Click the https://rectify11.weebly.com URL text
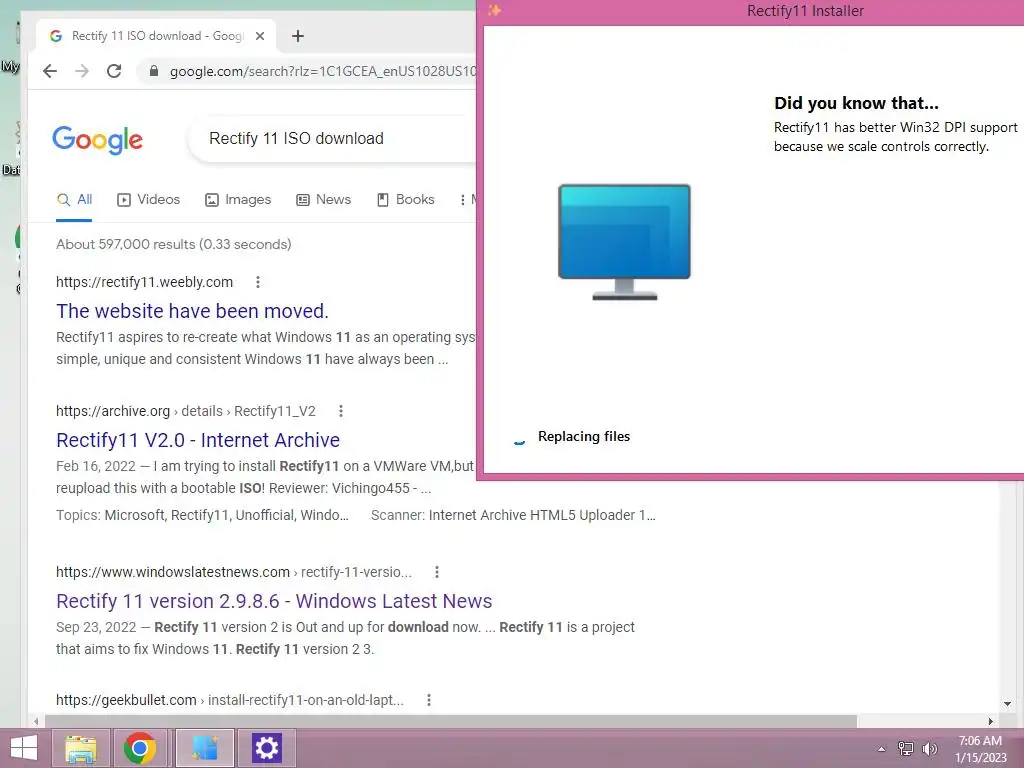Screen dimensions: 1024x768 click(x=144, y=282)
